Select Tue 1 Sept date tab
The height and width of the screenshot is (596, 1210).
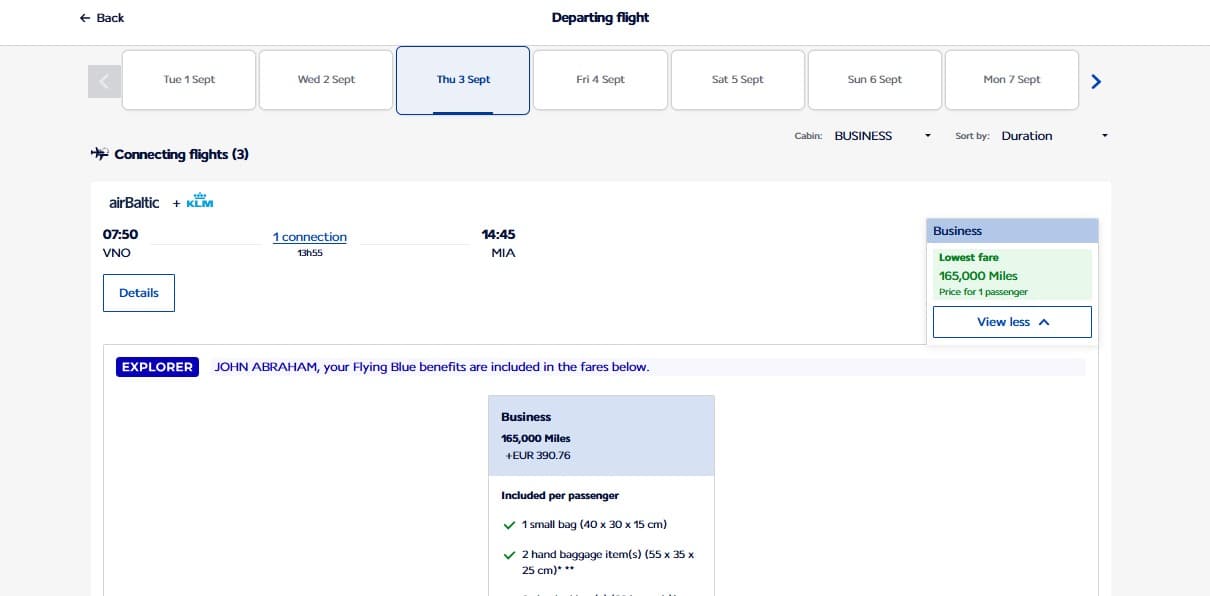point(189,80)
